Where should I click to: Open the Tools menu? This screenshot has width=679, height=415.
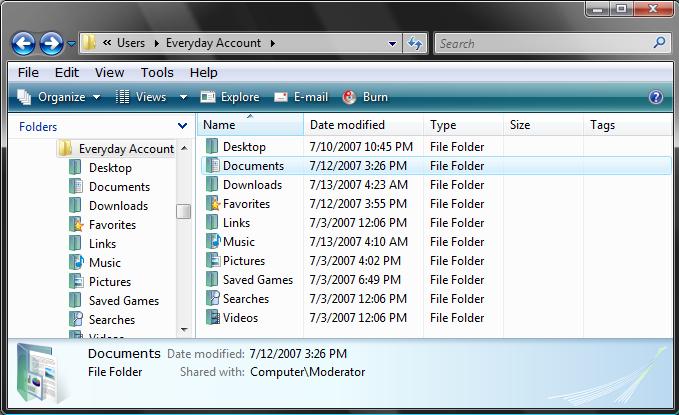157,72
